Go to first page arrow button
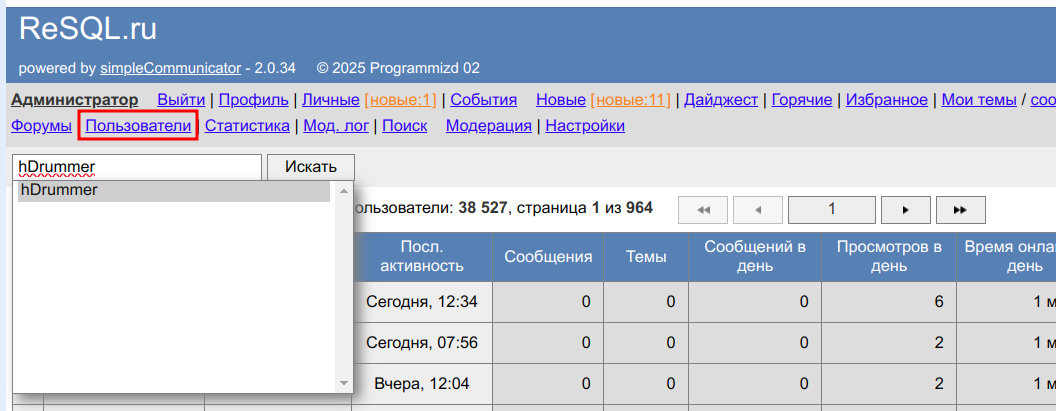Viewport: 1056px width, 411px height. tap(703, 210)
